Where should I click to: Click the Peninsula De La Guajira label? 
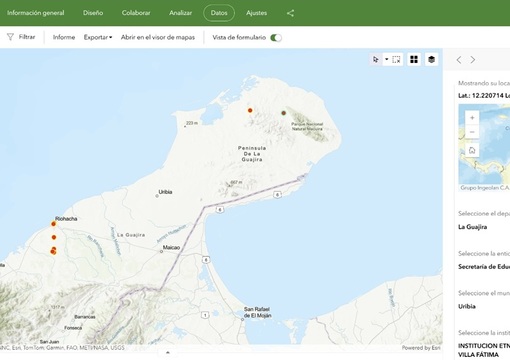point(252,154)
